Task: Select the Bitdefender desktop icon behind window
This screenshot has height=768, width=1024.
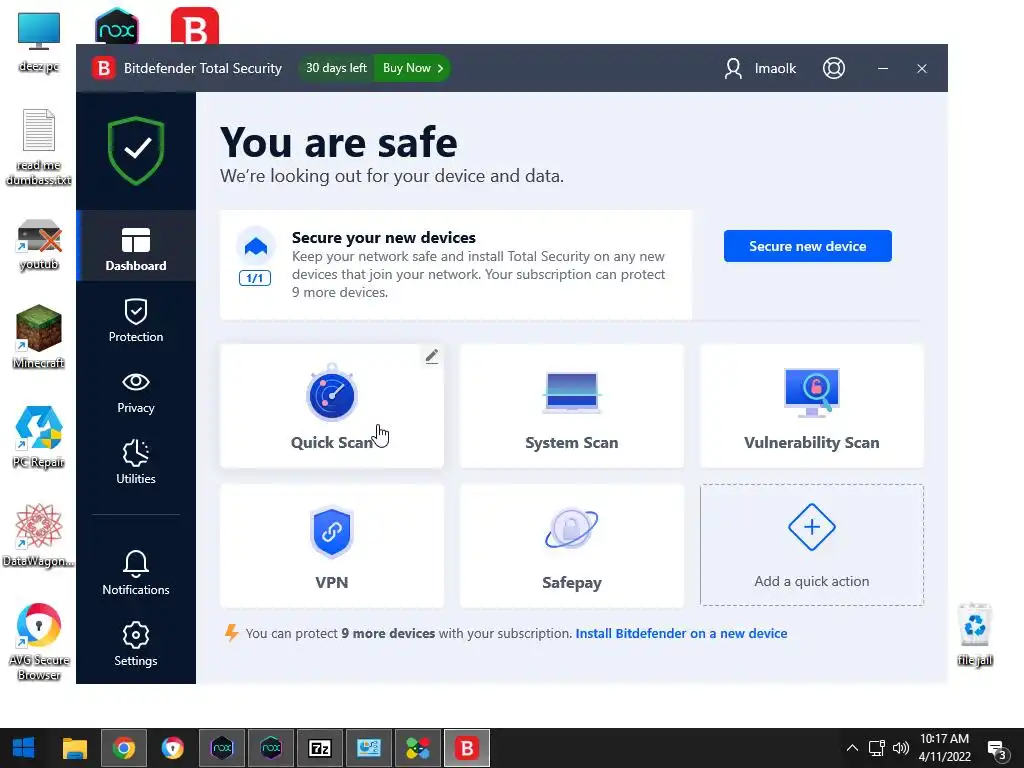Action: (x=195, y=25)
